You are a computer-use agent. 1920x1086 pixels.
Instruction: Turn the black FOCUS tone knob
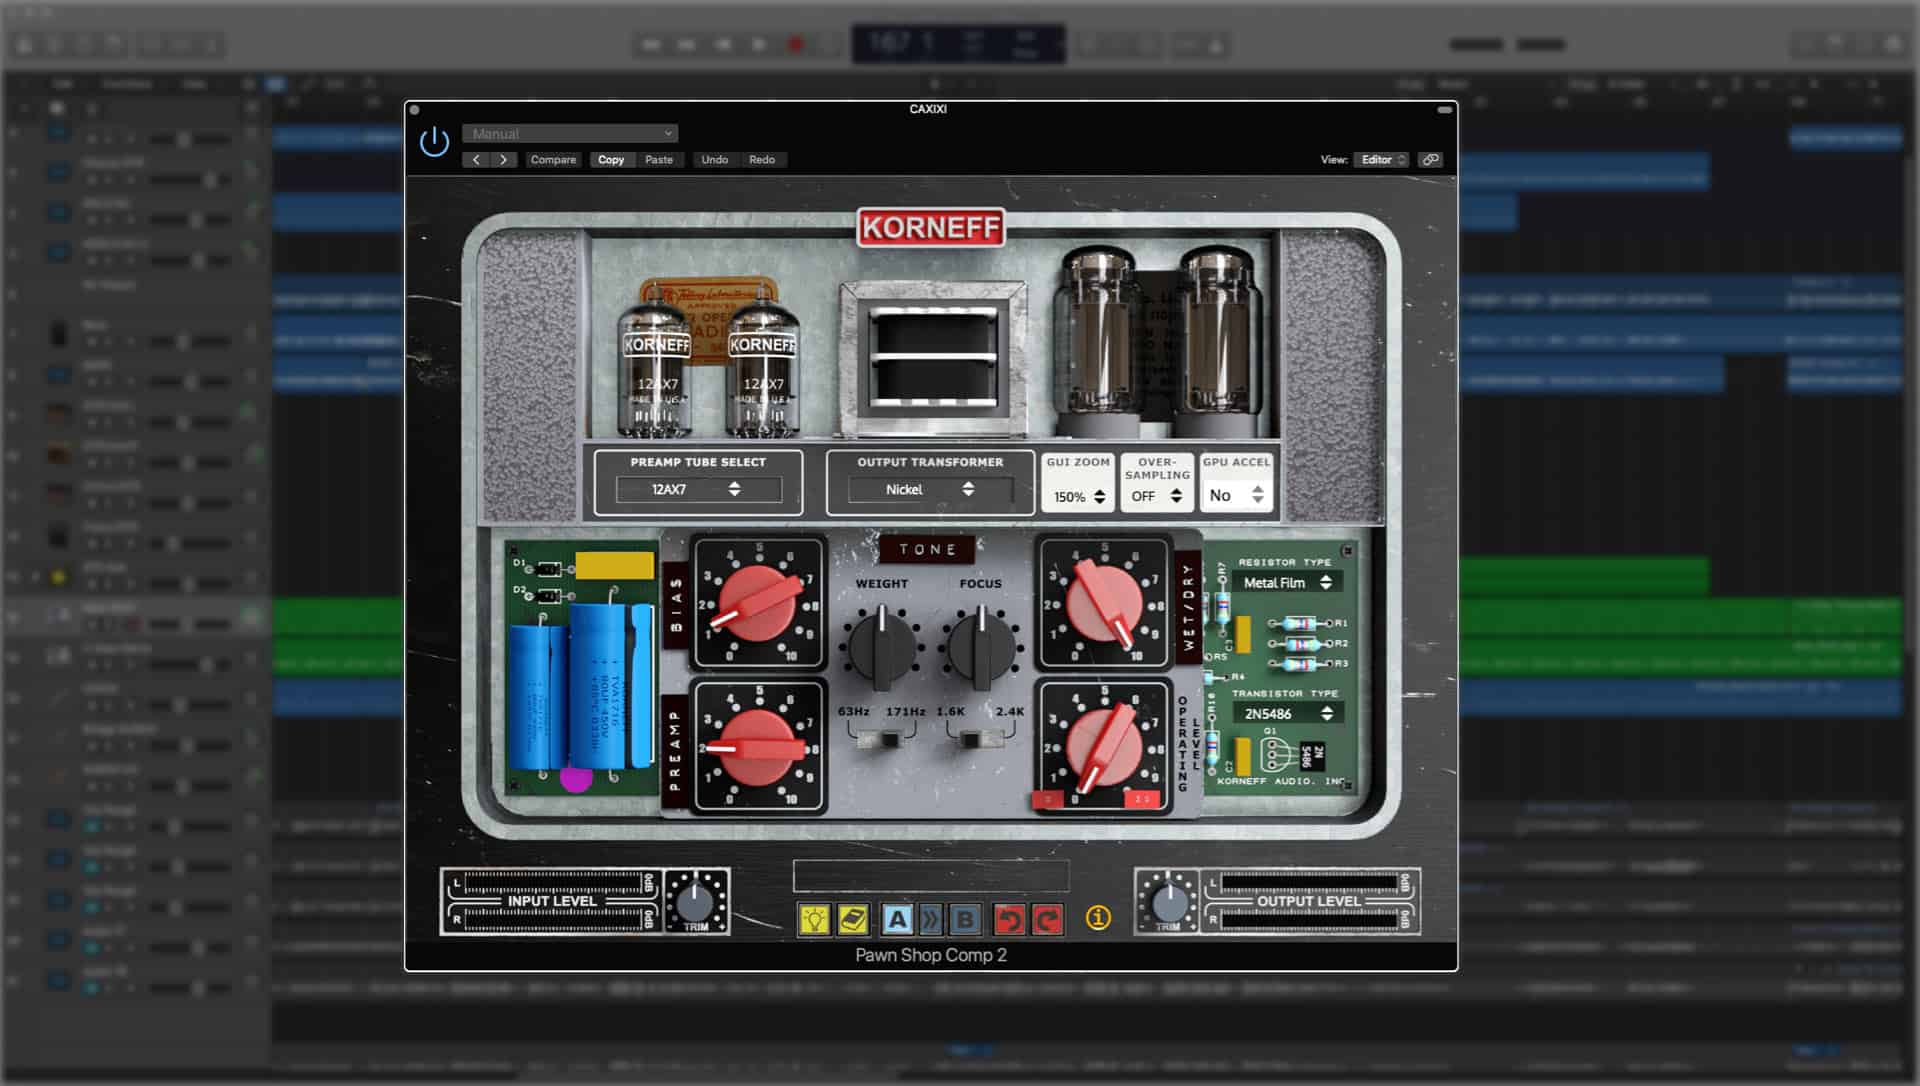point(980,646)
